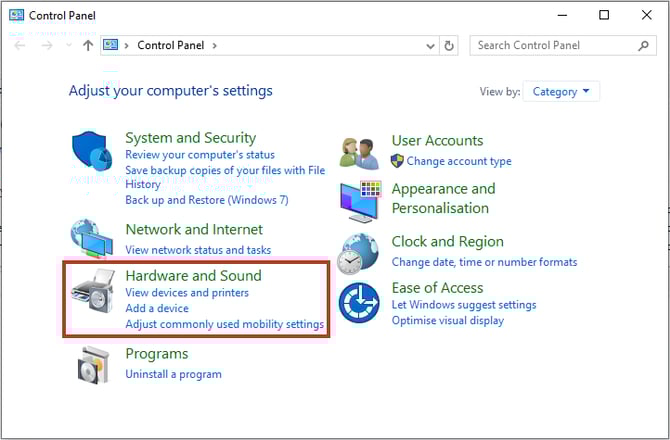The width and height of the screenshot is (670, 440).
Task: Select Change account type link
Action: pyautogui.click(x=459, y=161)
